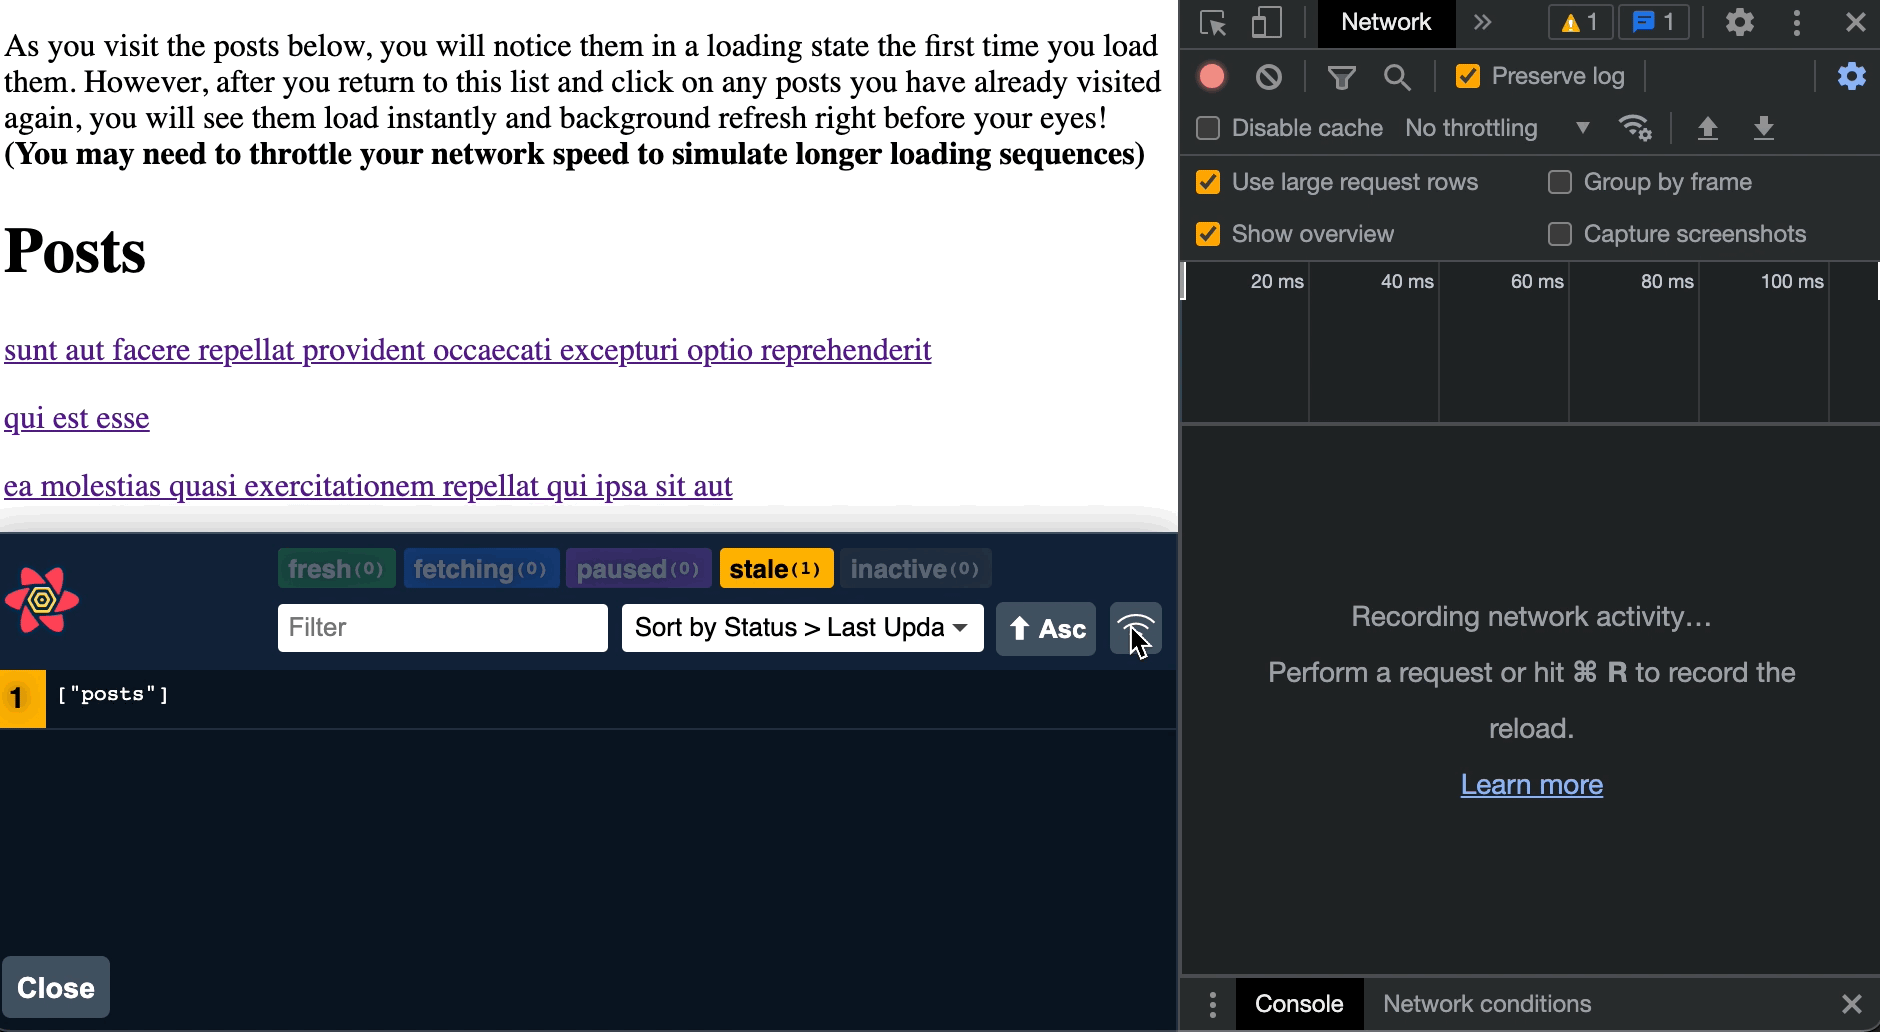1880x1032 pixels.
Task: Import HAR file with upload arrow
Action: pos(1707,128)
